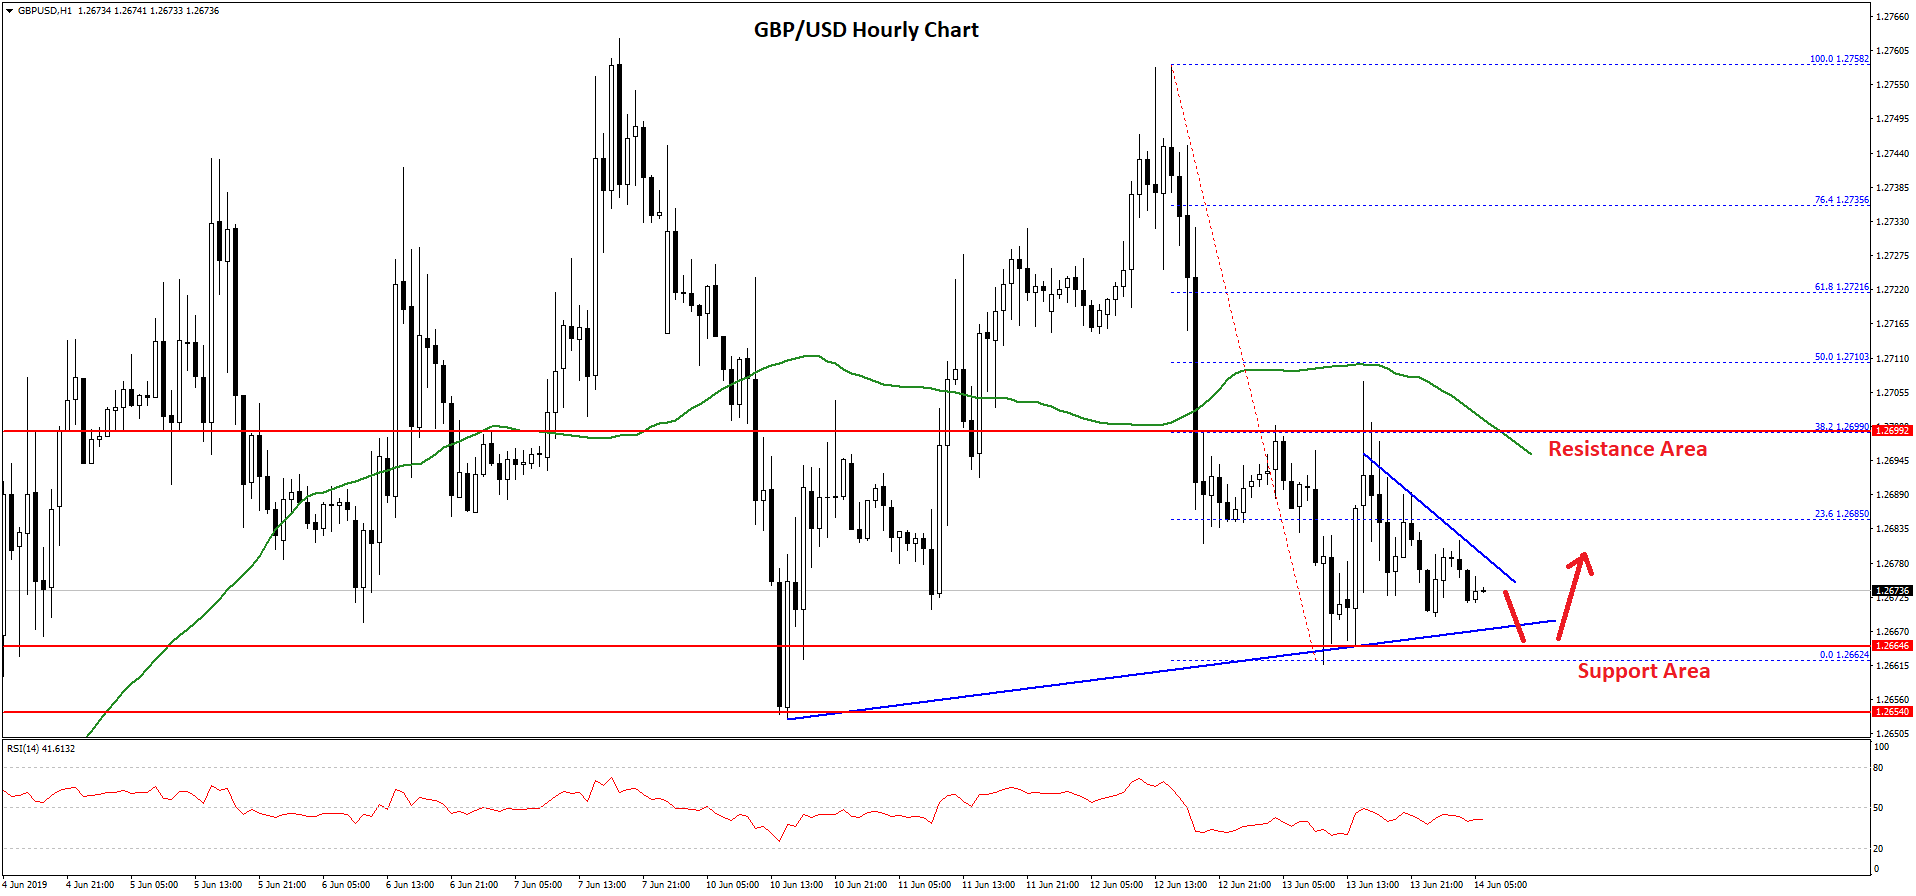This screenshot has height=896, width=1916.
Task: Select the 61.8 Fibonacci retracement label
Action: (x=1841, y=287)
